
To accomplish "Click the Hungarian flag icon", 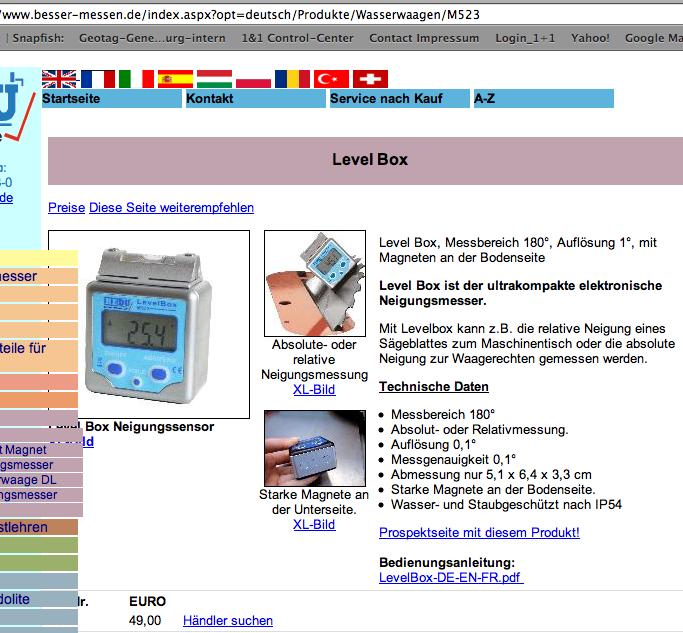I will 214,79.
